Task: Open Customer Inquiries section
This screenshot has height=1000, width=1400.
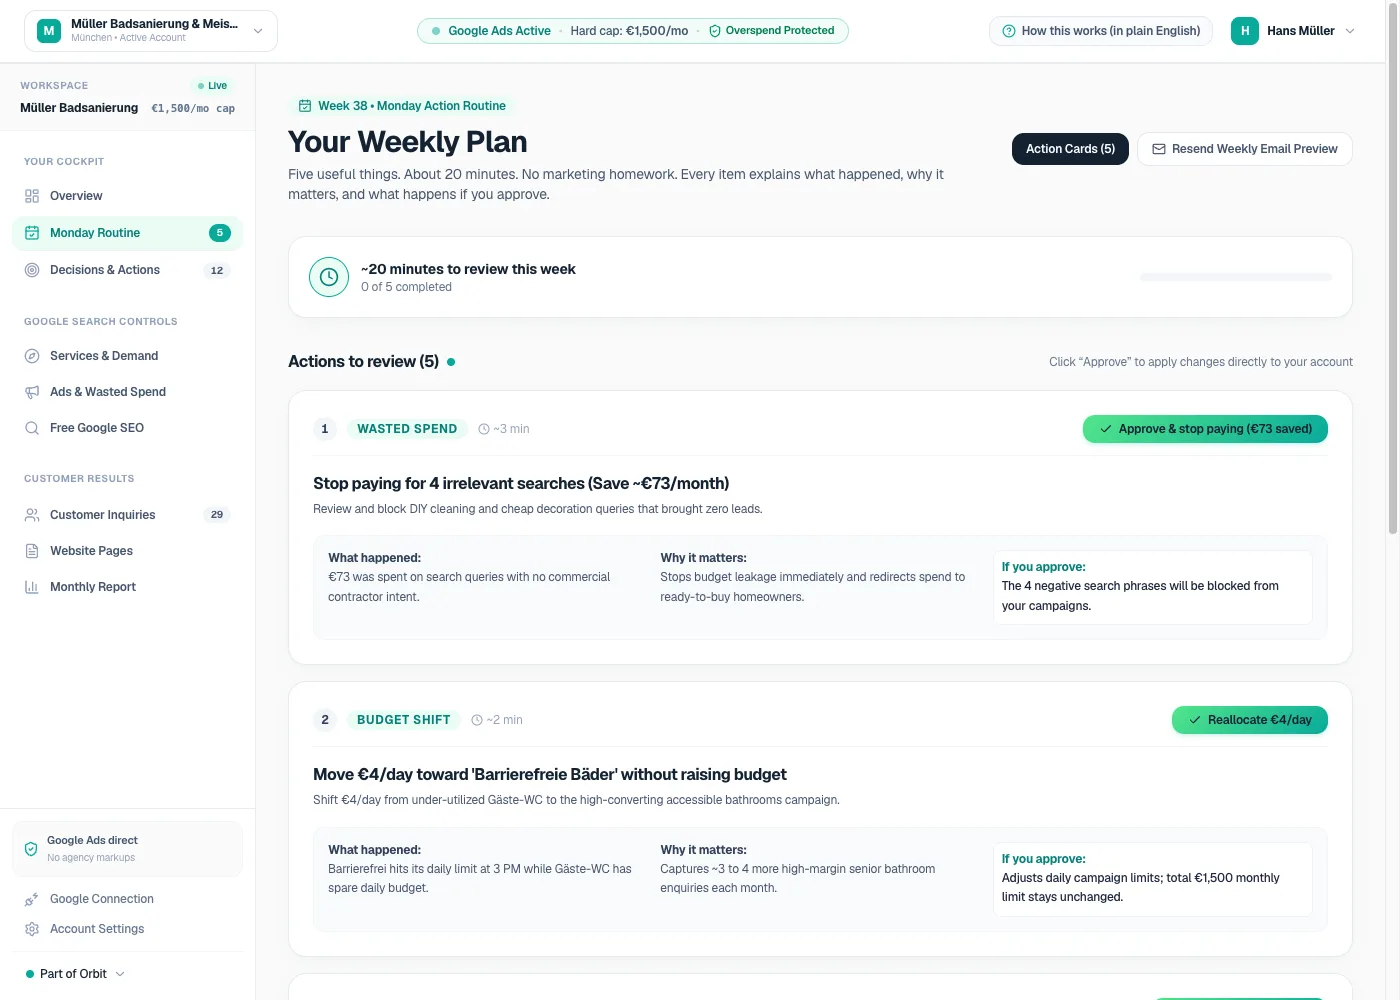Action: pos(127,515)
